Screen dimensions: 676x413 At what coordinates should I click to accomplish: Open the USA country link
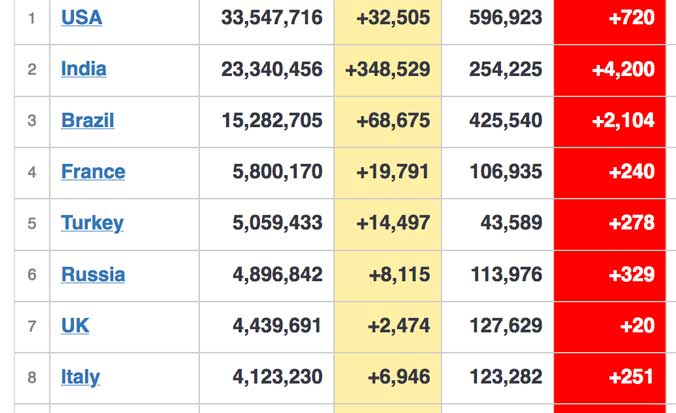click(x=81, y=18)
